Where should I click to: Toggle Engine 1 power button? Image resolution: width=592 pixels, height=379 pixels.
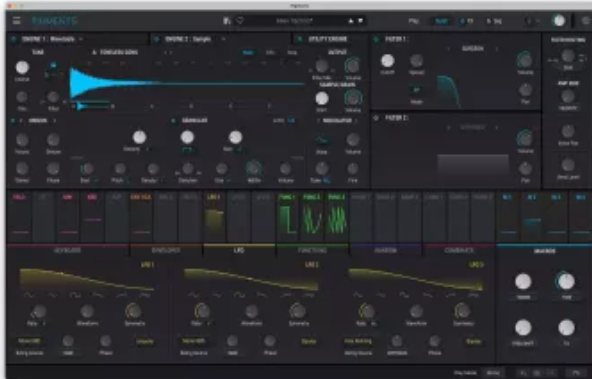pos(14,39)
